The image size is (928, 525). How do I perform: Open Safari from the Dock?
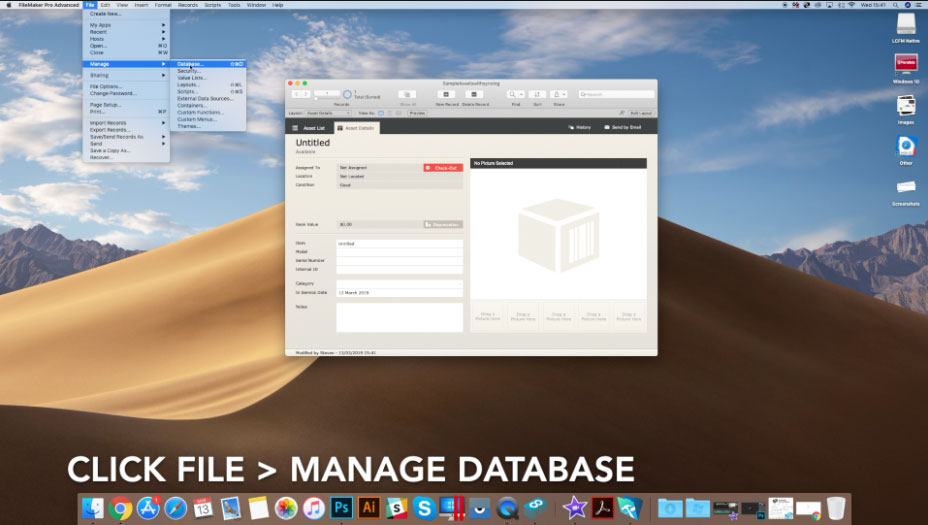pos(176,508)
